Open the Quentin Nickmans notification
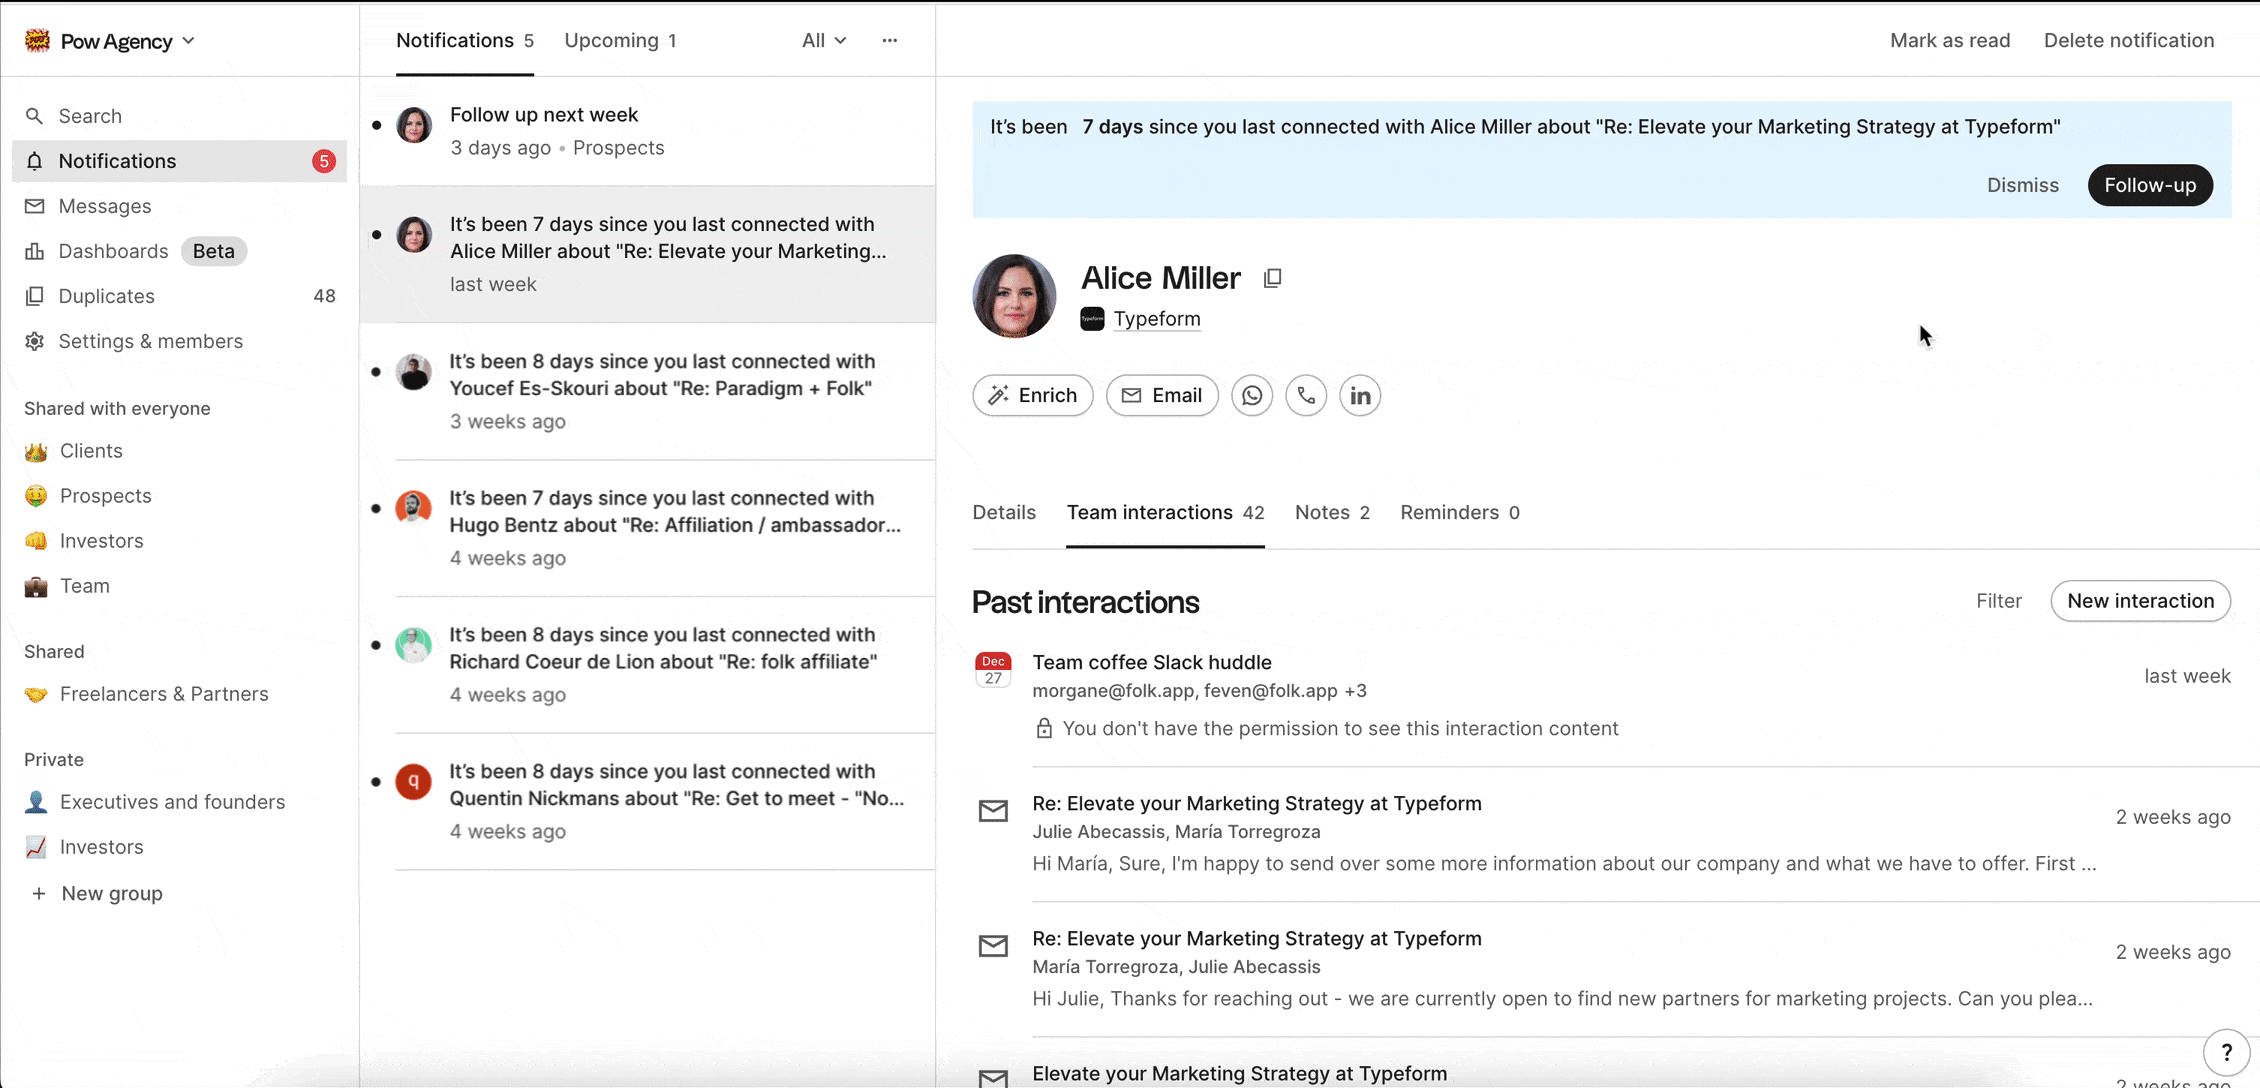 [648, 802]
